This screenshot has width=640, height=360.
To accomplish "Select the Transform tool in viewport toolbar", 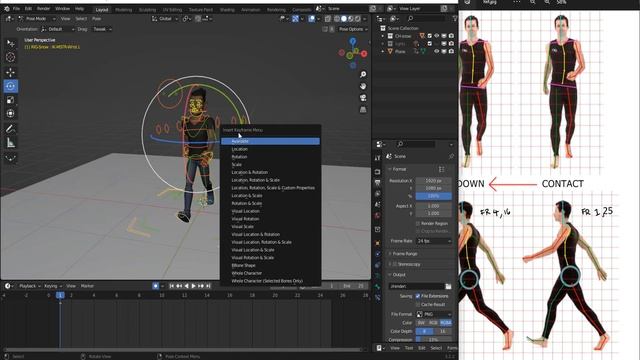I will click(x=11, y=113).
